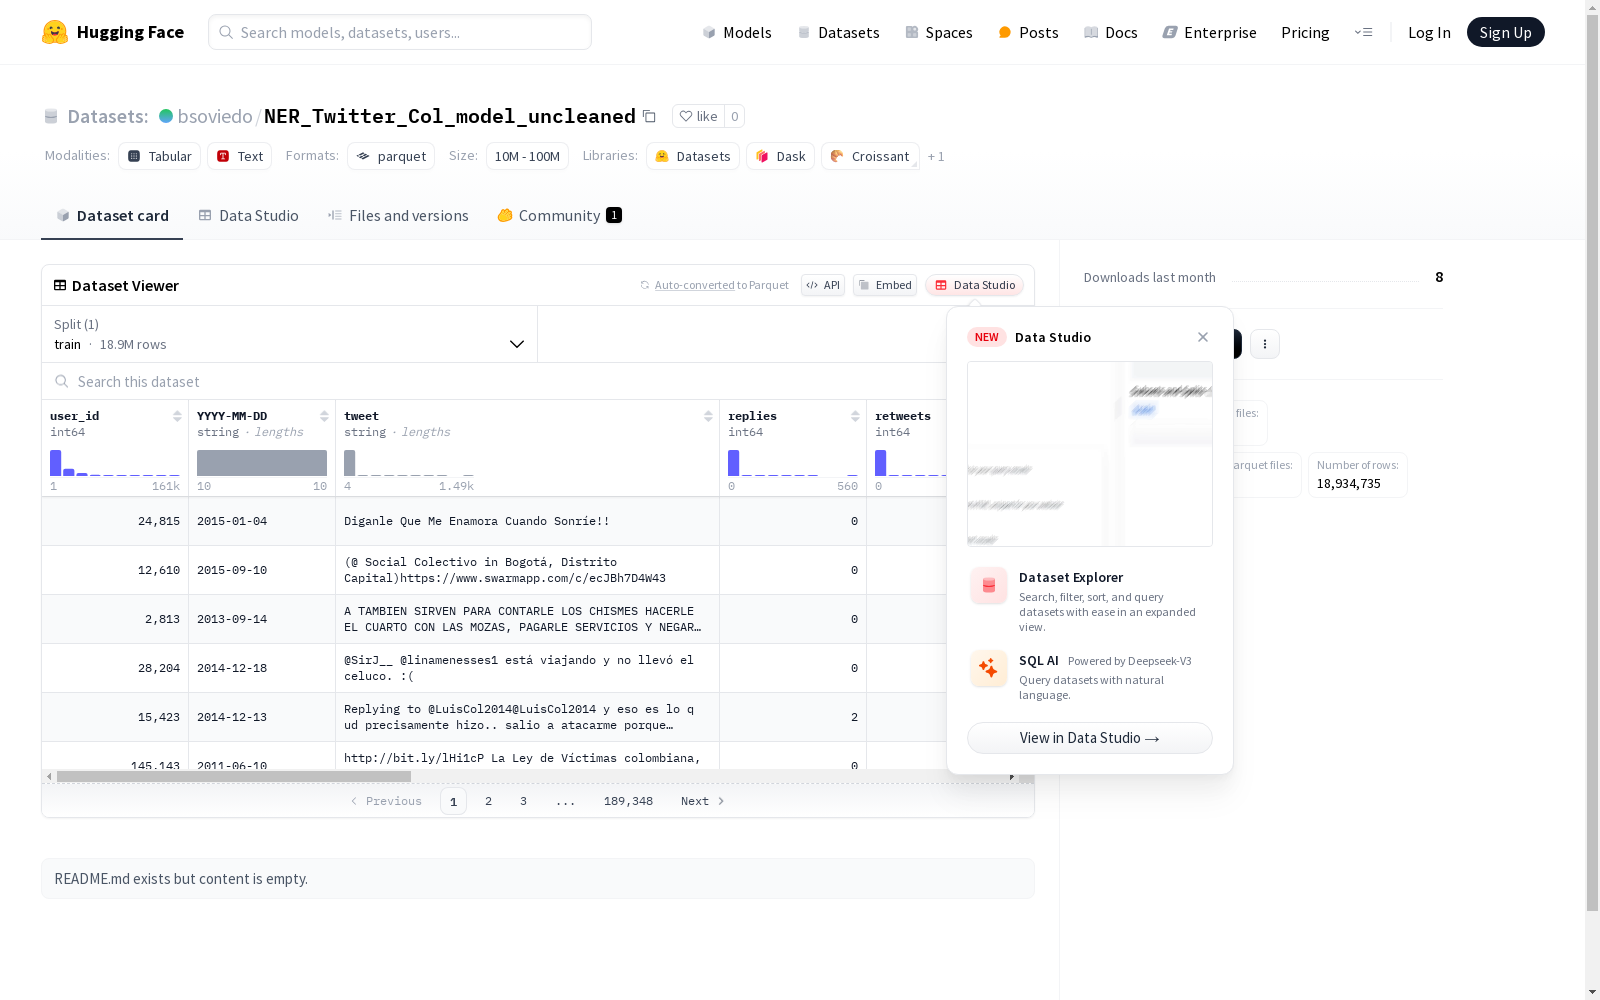Click the user_id histogram bar chart
The height and width of the screenshot is (1000, 1600).
[115, 463]
